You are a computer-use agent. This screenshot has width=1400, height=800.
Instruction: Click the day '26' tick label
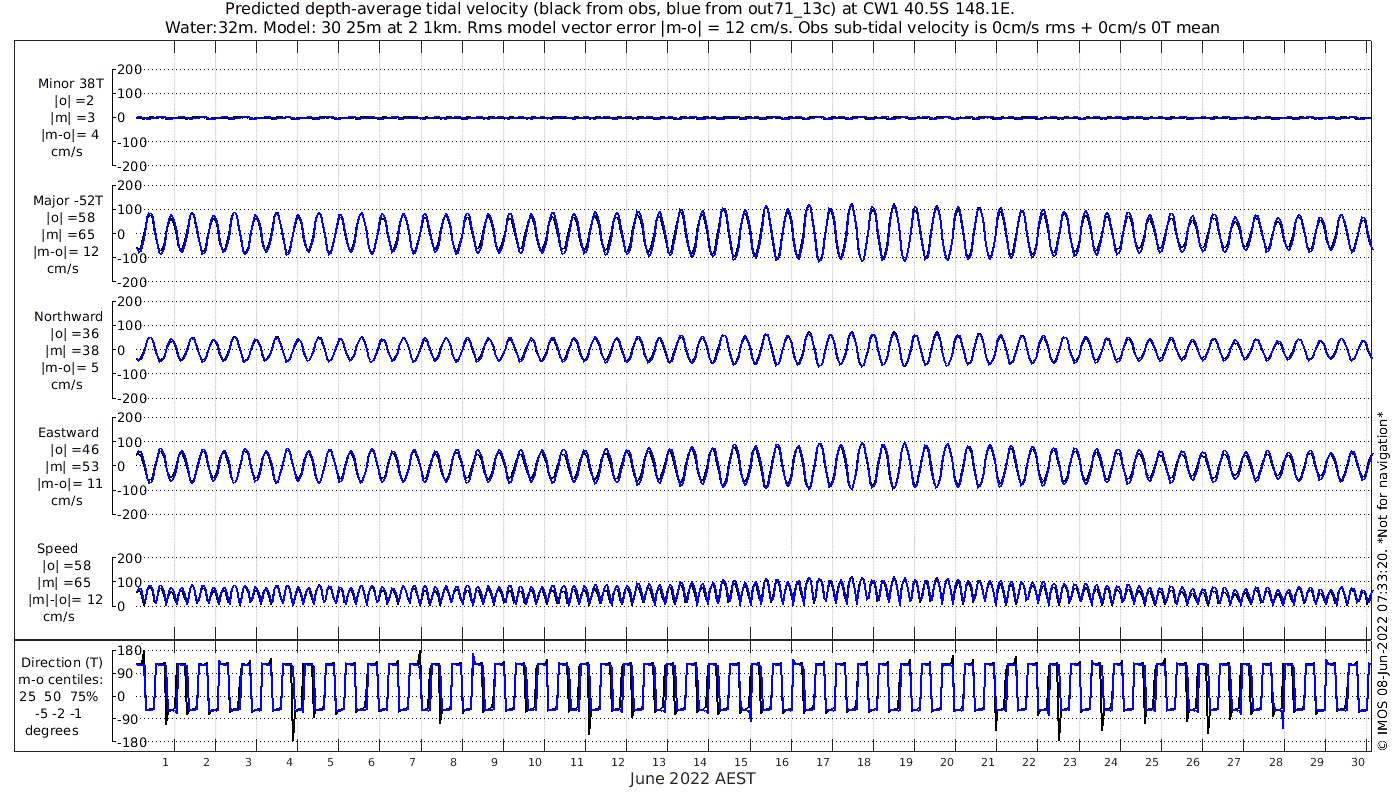point(1193,762)
